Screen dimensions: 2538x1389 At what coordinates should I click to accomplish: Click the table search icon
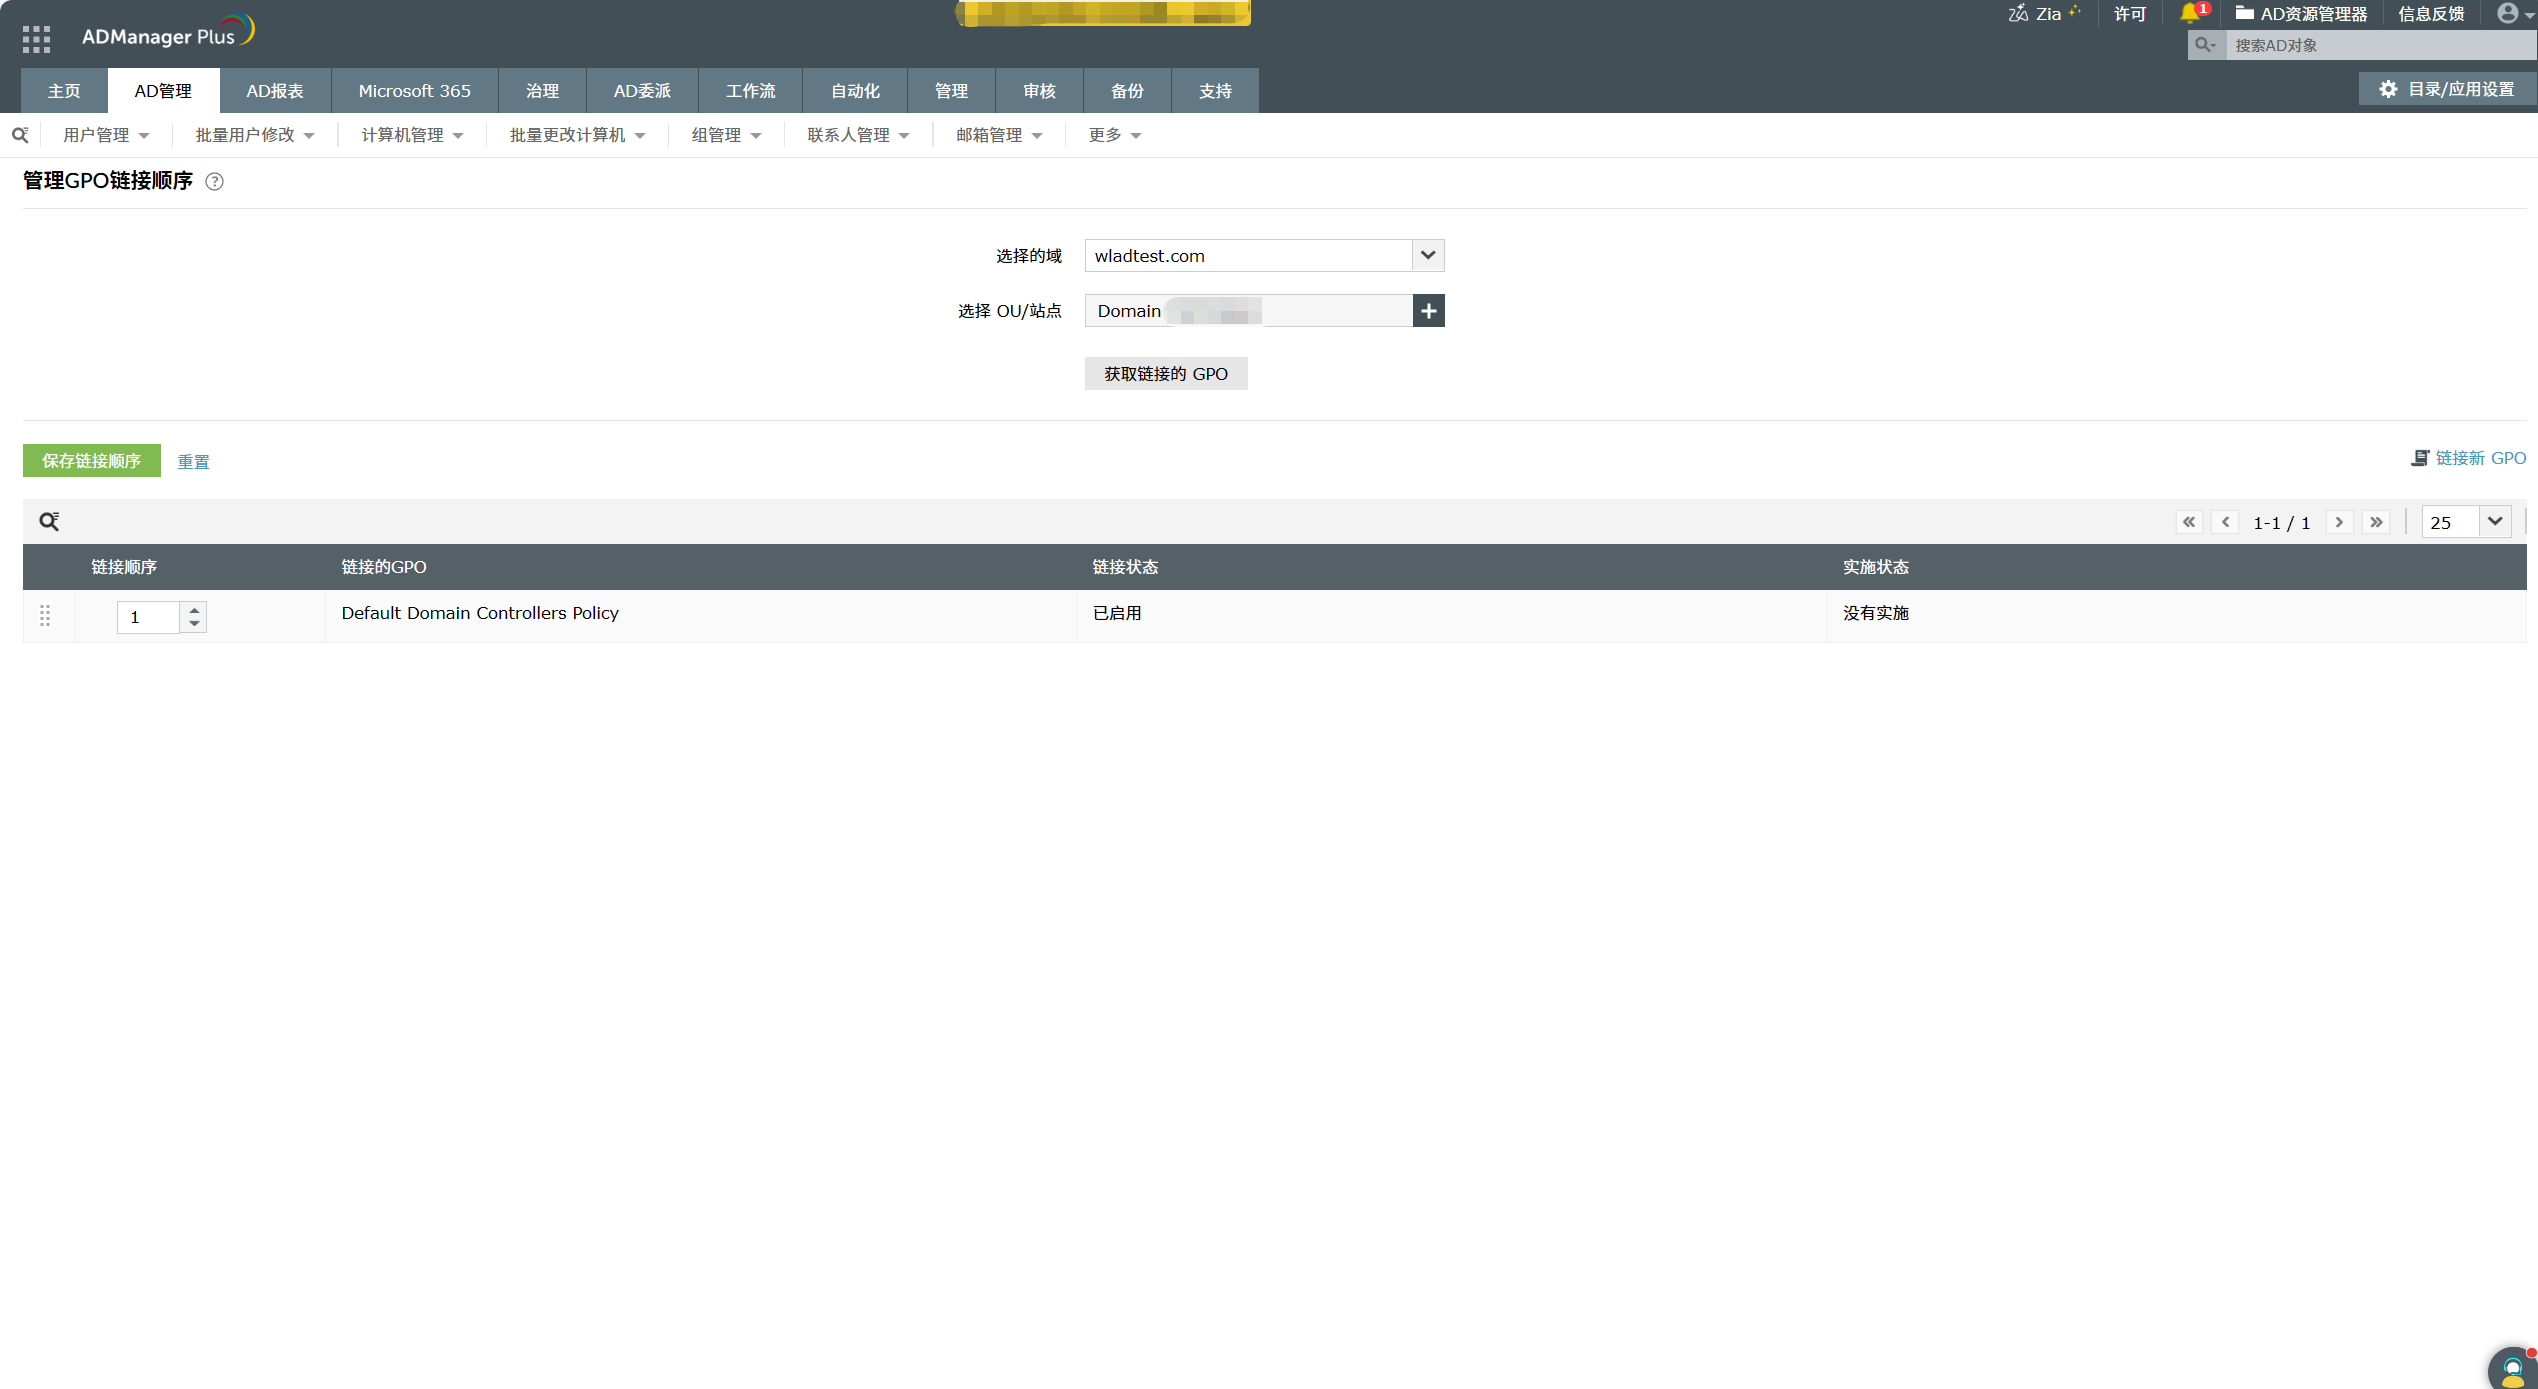pyautogui.click(x=49, y=521)
